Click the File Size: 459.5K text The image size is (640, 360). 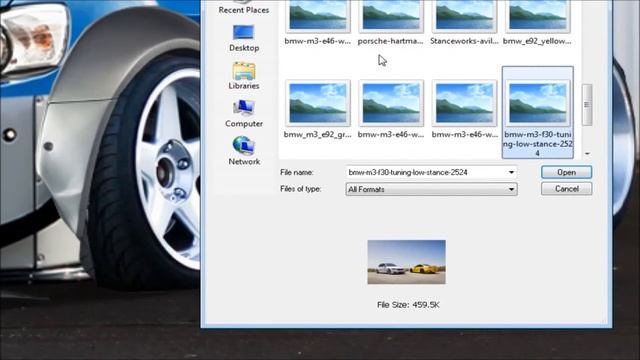408,305
